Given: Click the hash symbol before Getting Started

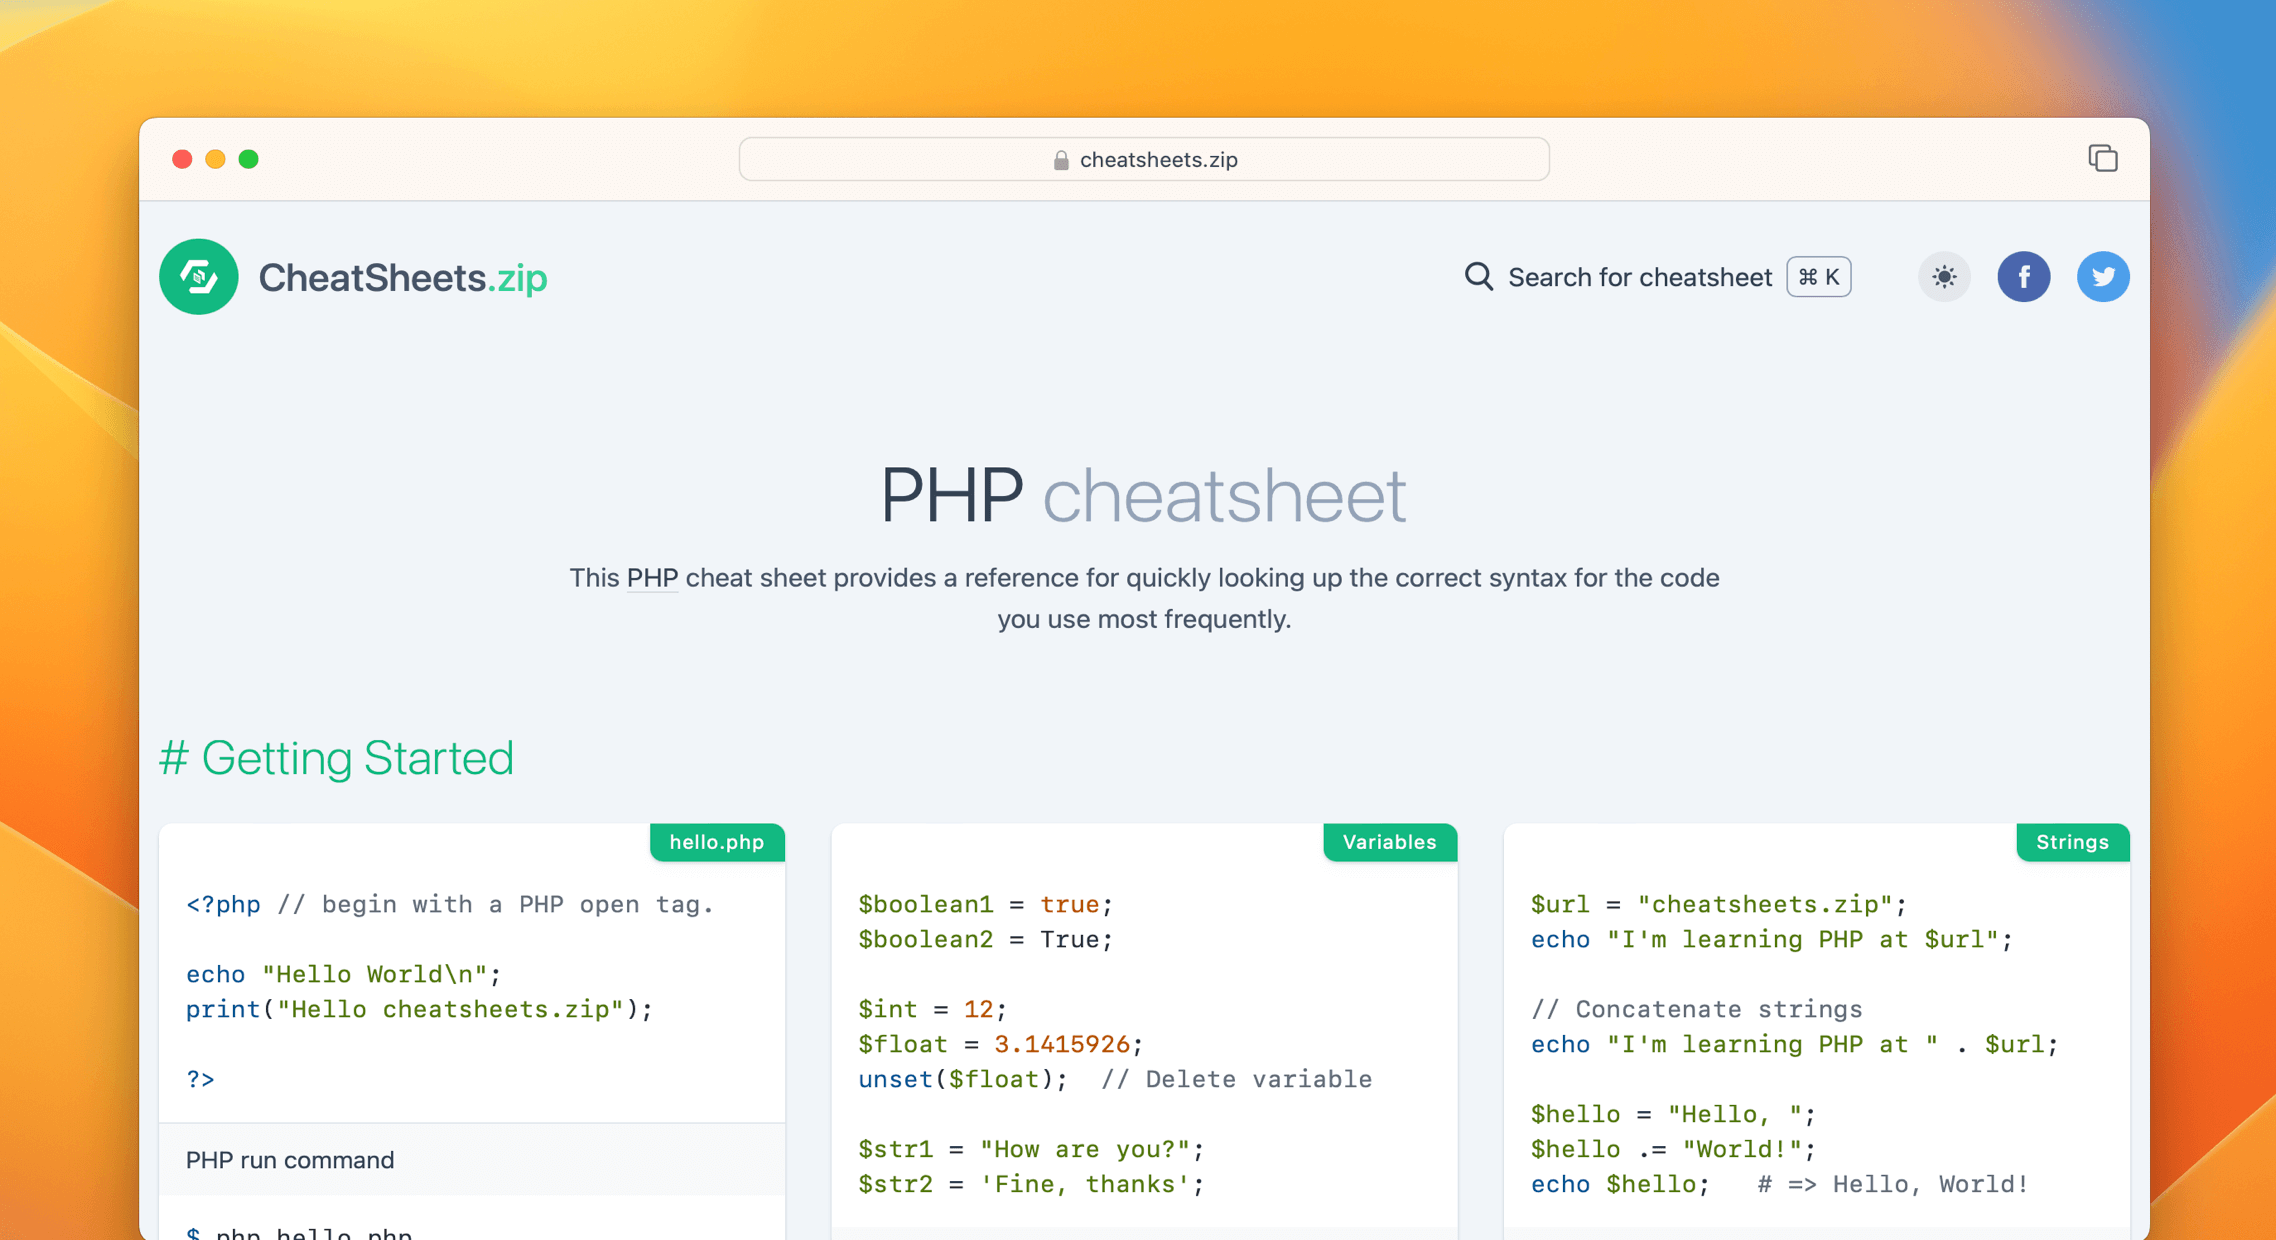Looking at the screenshot, I should pos(173,758).
